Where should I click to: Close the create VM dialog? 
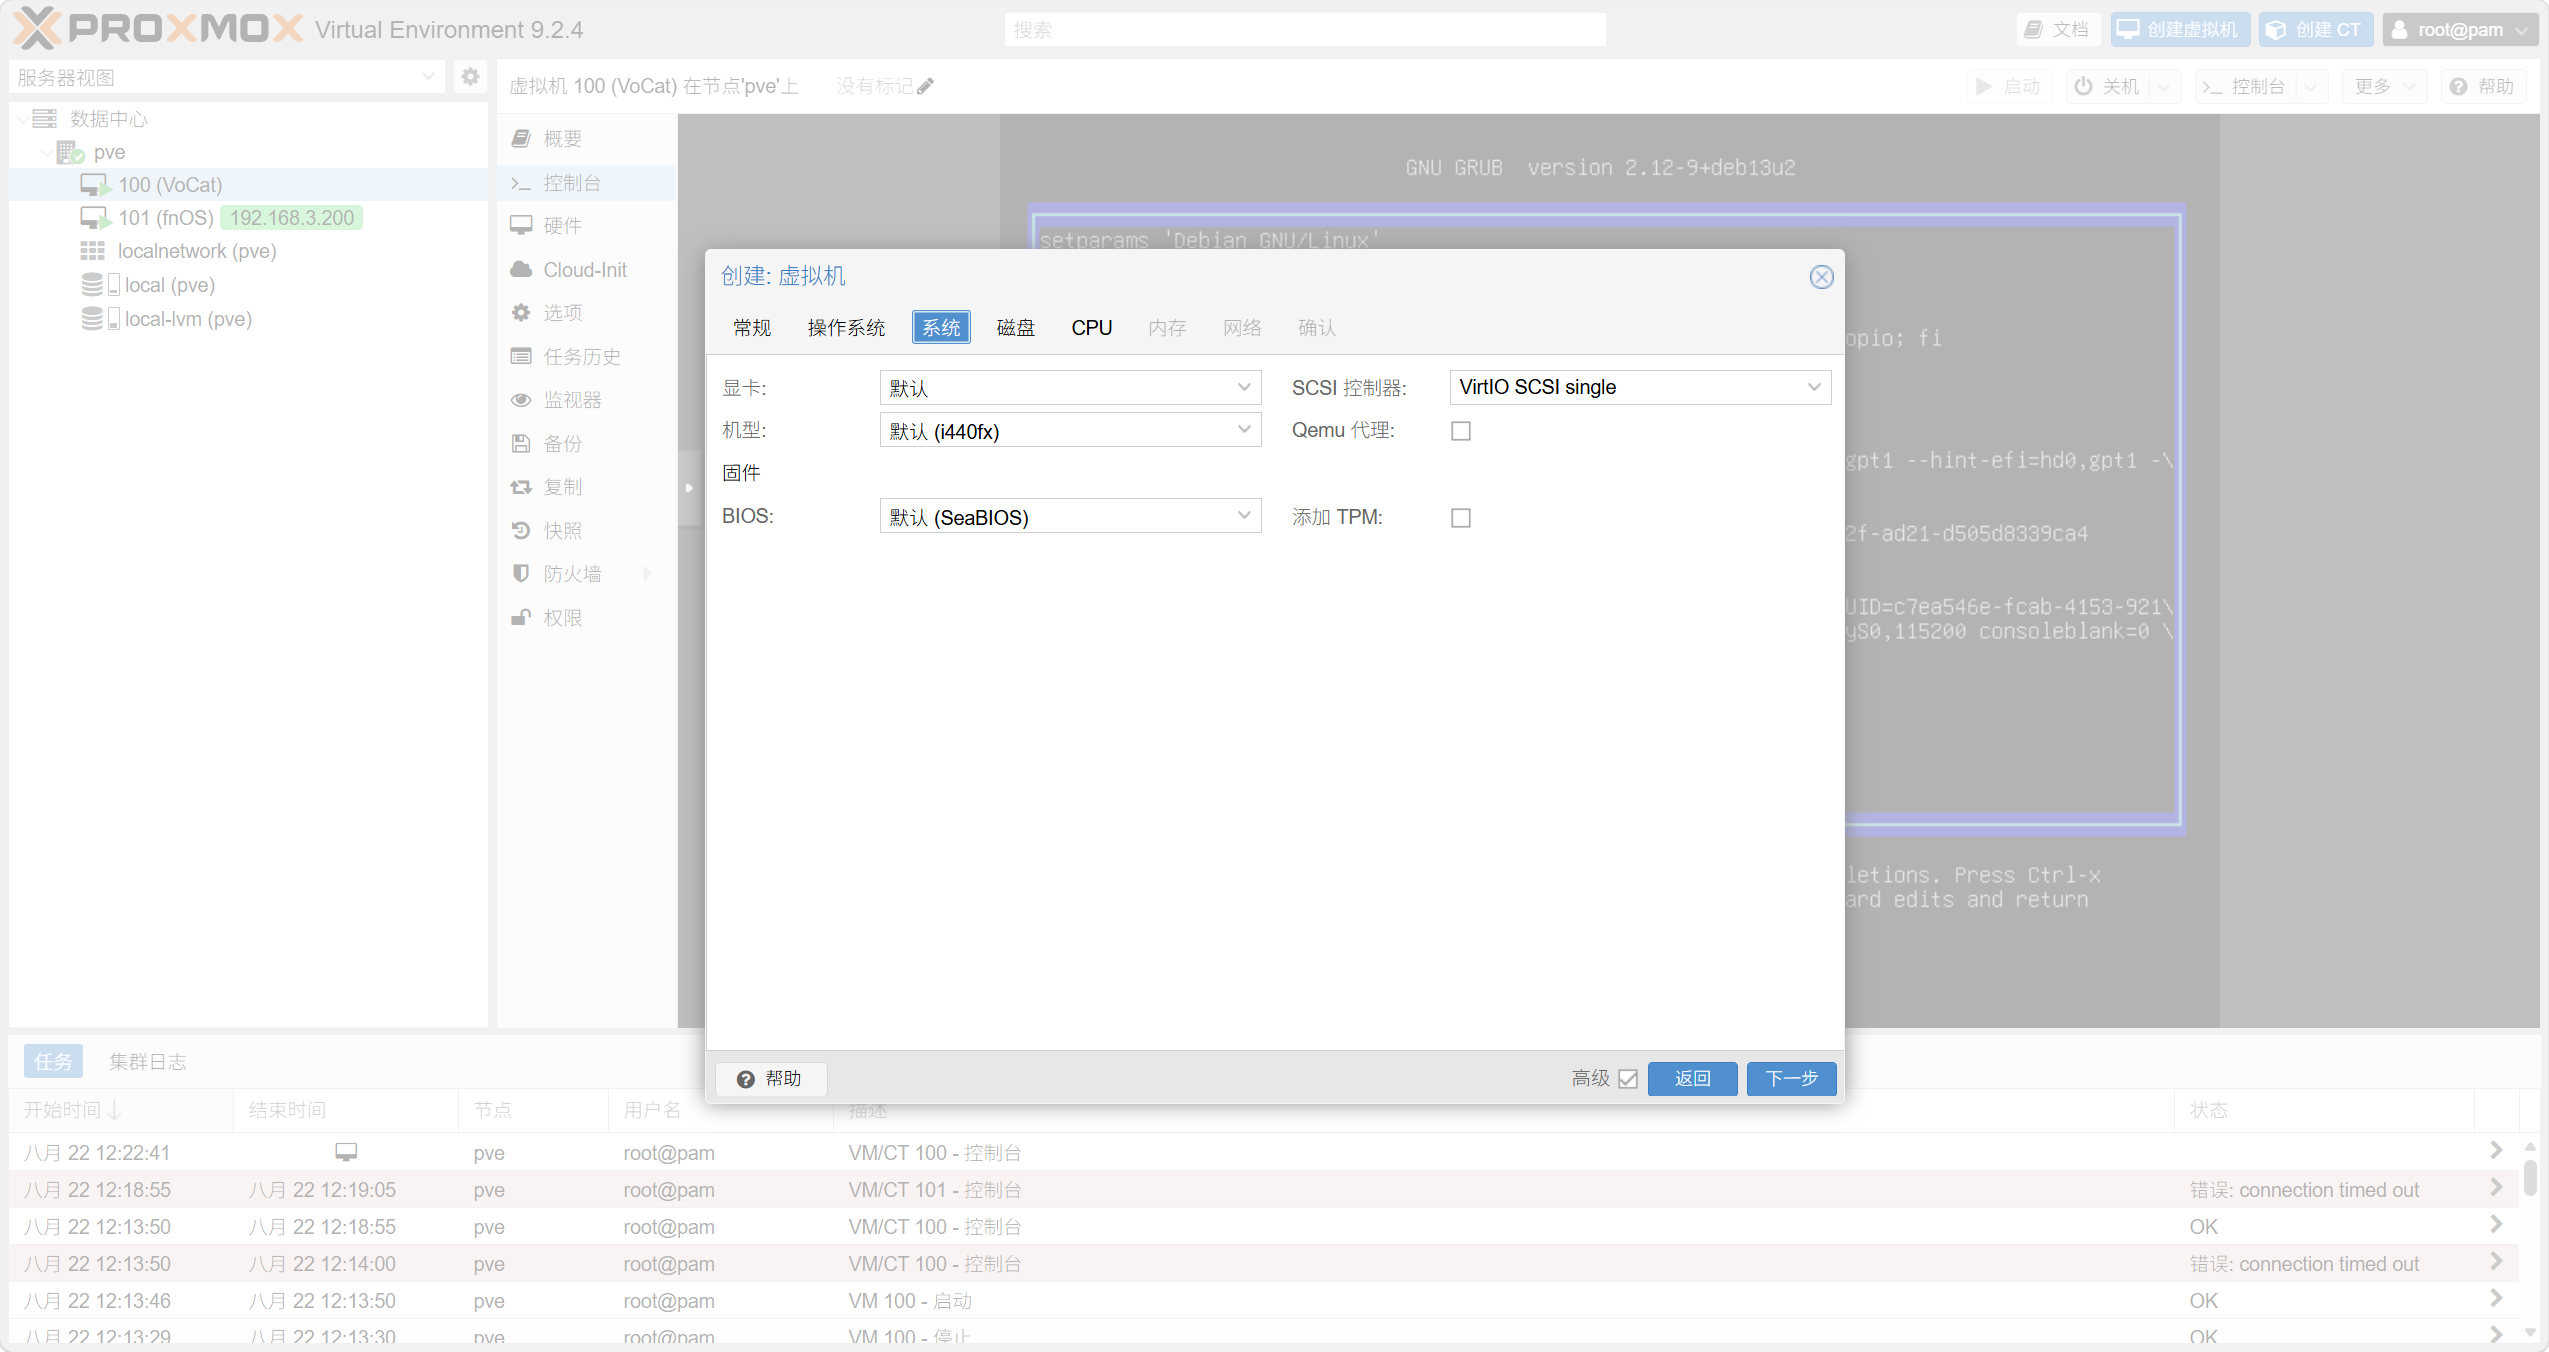[1821, 277]
